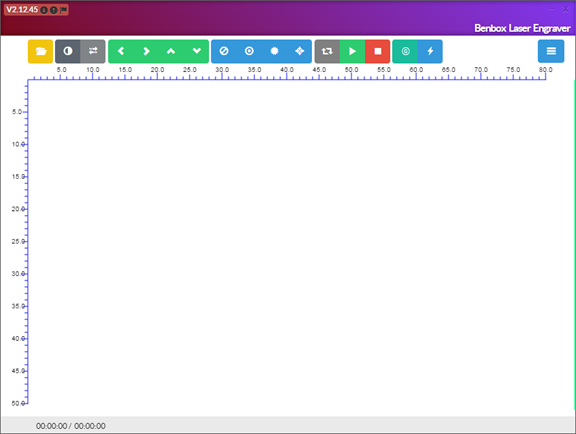Close the Benbox Laser Engraver window
This screenshot has width=576, height=434.
(565, 9)
